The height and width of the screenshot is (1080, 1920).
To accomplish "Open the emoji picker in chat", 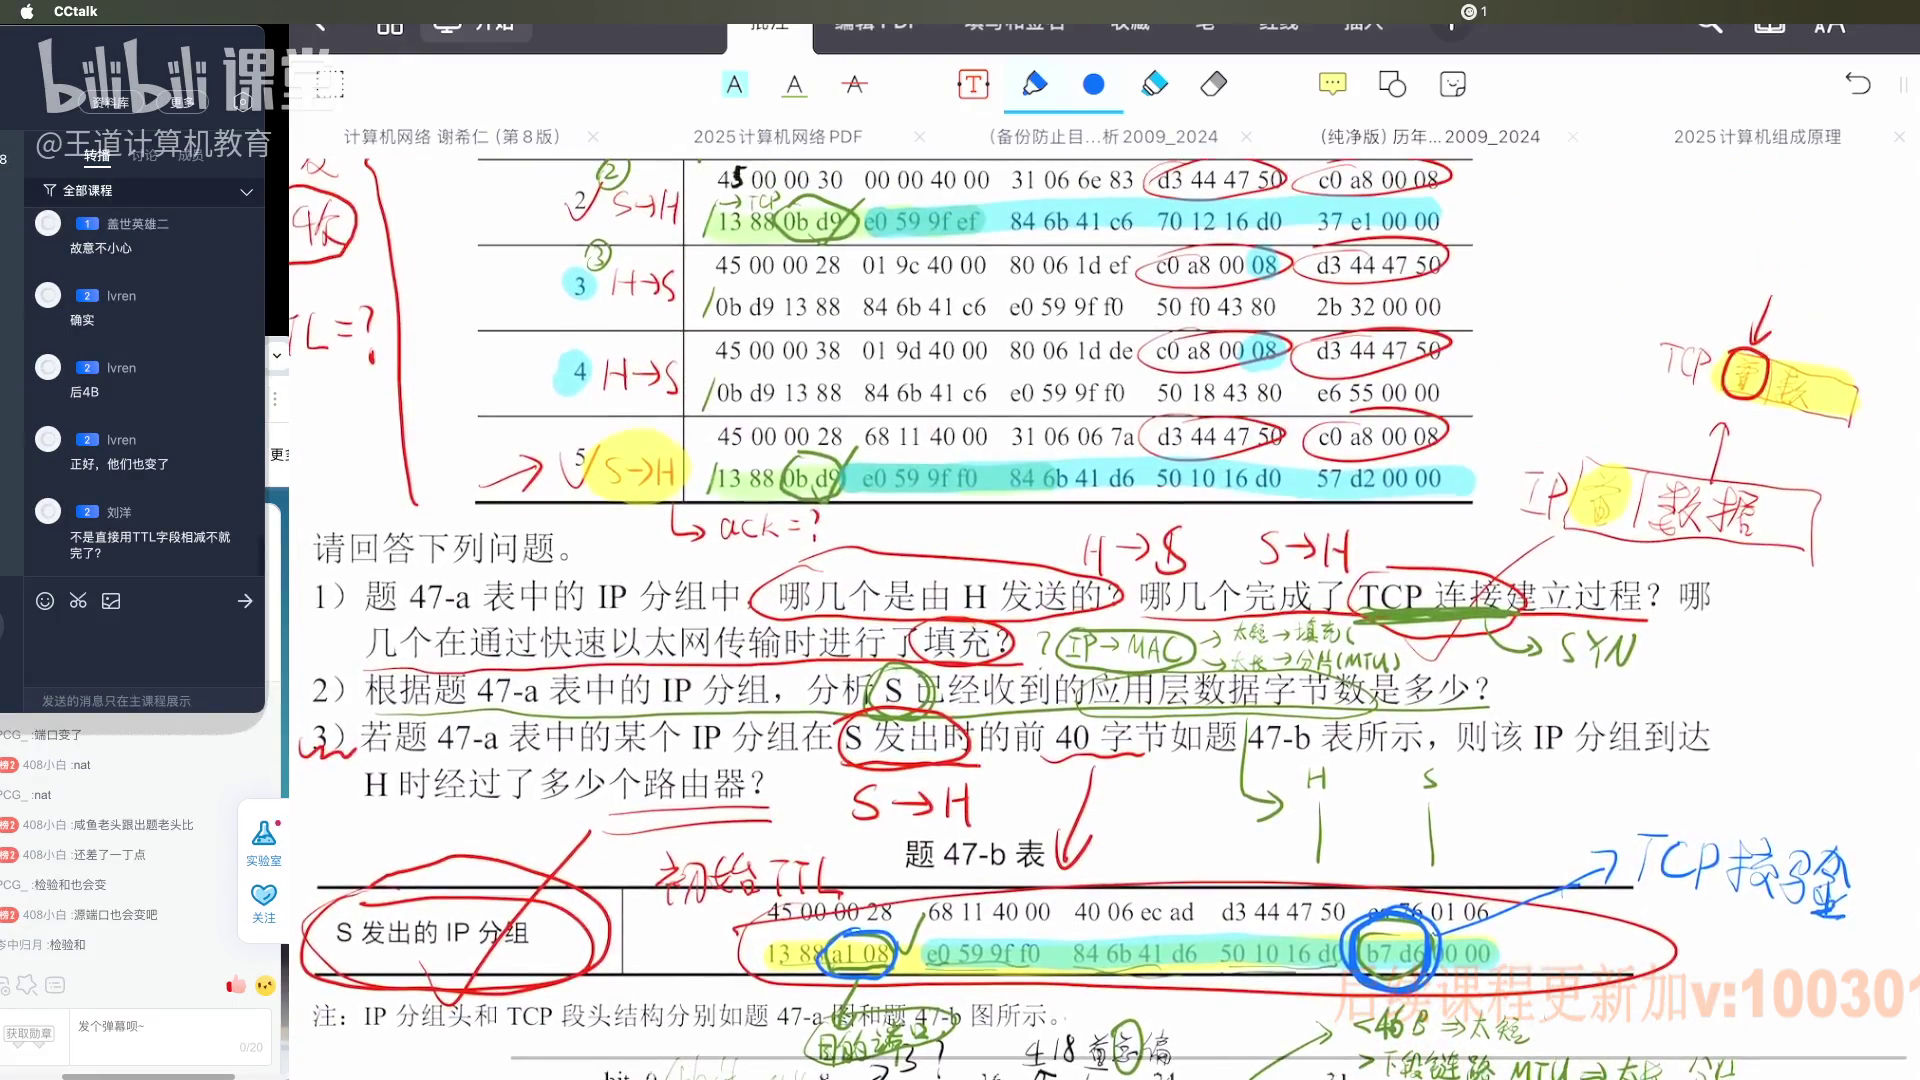I will tap(45, 601).
